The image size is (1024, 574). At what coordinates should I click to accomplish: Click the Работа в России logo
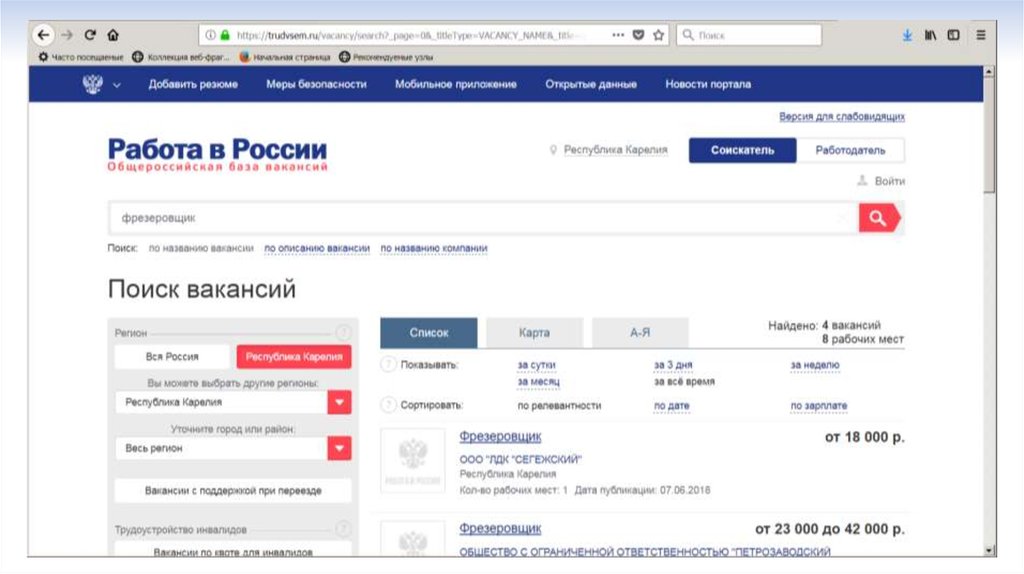click(217, 154)
